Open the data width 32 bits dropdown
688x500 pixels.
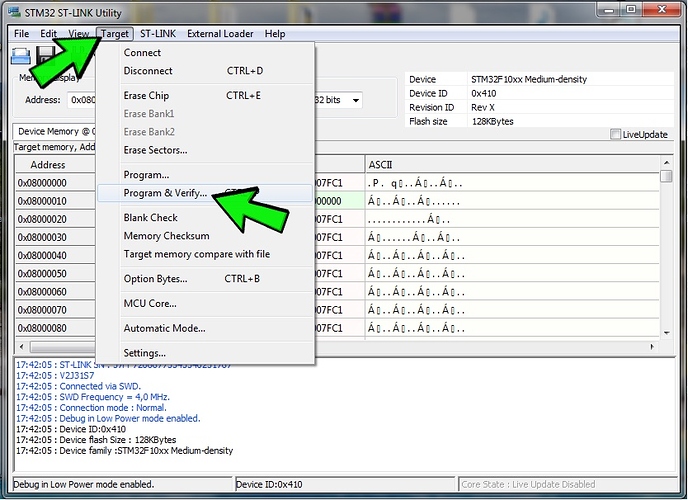356,100
